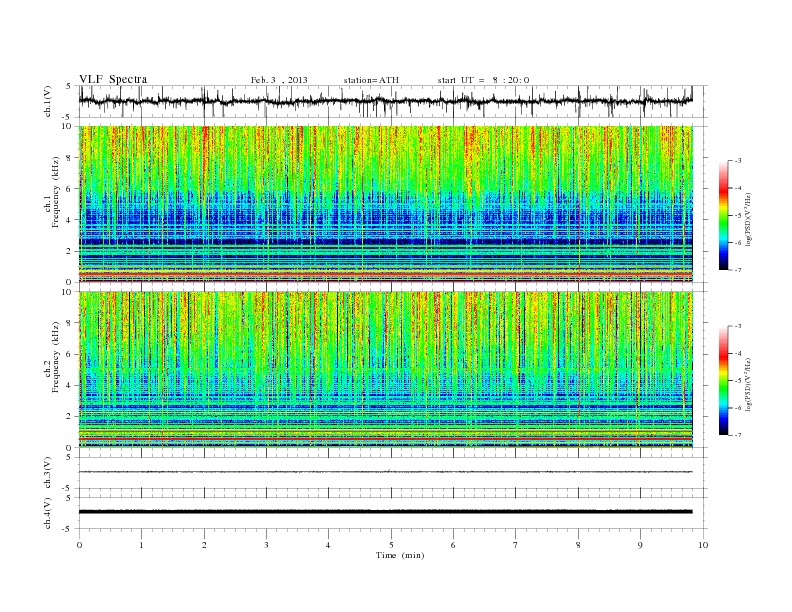Click the "10" kHz tick on ch.2 spectrogram
Image resolution: width=792 pixels, height=612 pixels.
[x=68, y=292]
